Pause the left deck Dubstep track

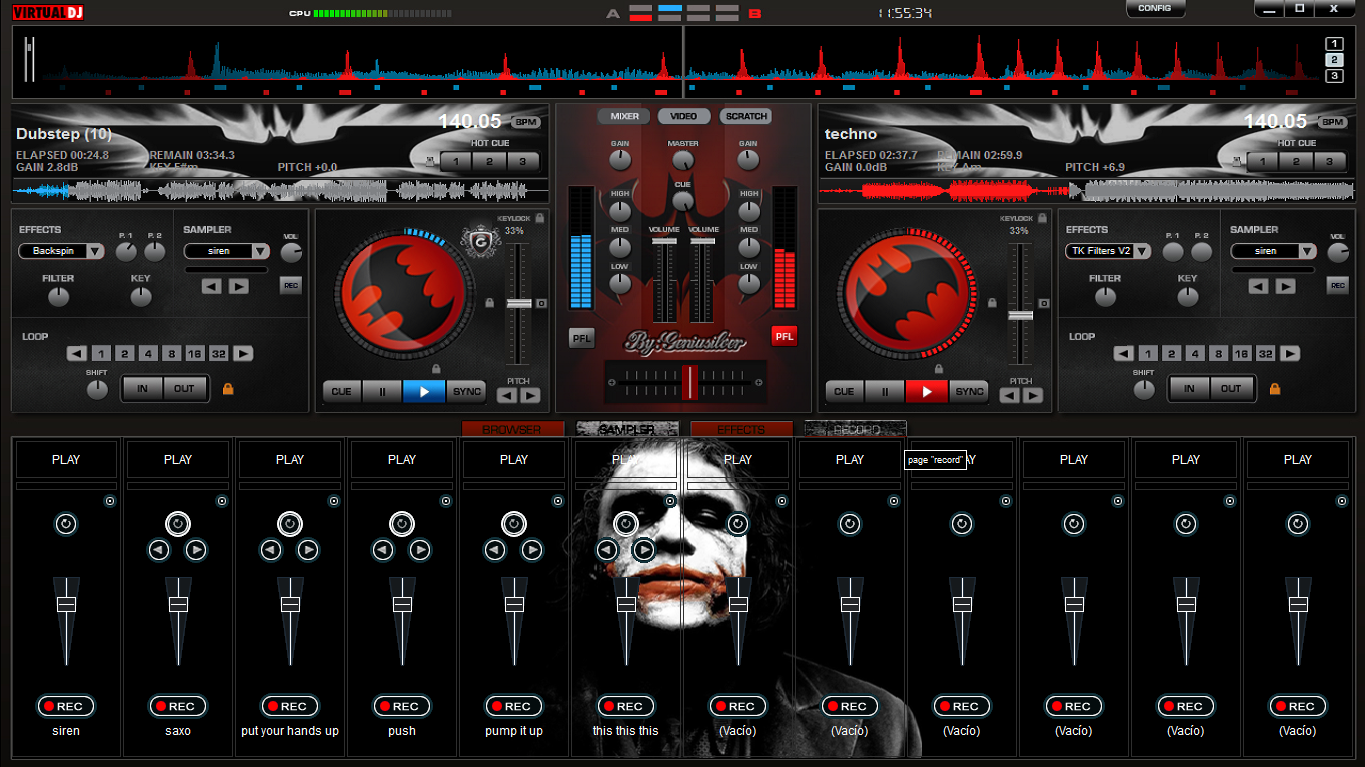click(382, 392)
